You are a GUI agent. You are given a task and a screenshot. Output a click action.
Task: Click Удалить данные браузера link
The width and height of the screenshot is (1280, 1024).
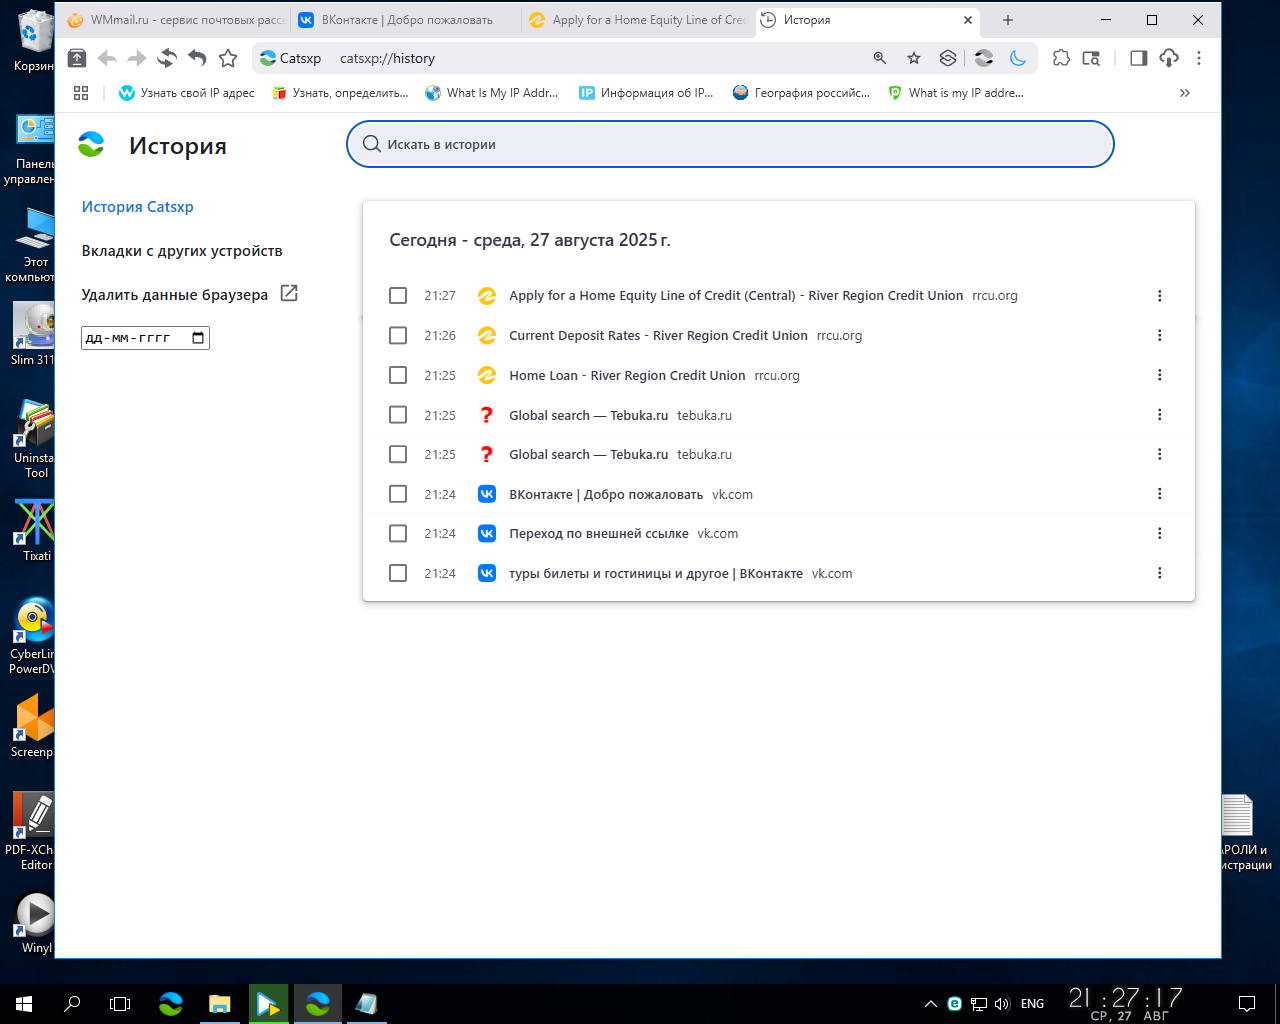[x=175, y=295]
